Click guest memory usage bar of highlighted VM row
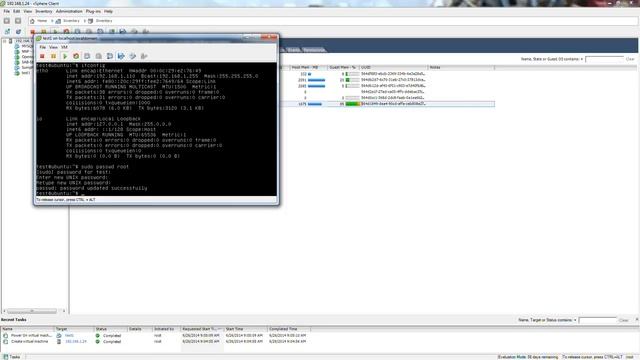Image resolution: width=640 pixels, height=360 pixels. (353, 104)
